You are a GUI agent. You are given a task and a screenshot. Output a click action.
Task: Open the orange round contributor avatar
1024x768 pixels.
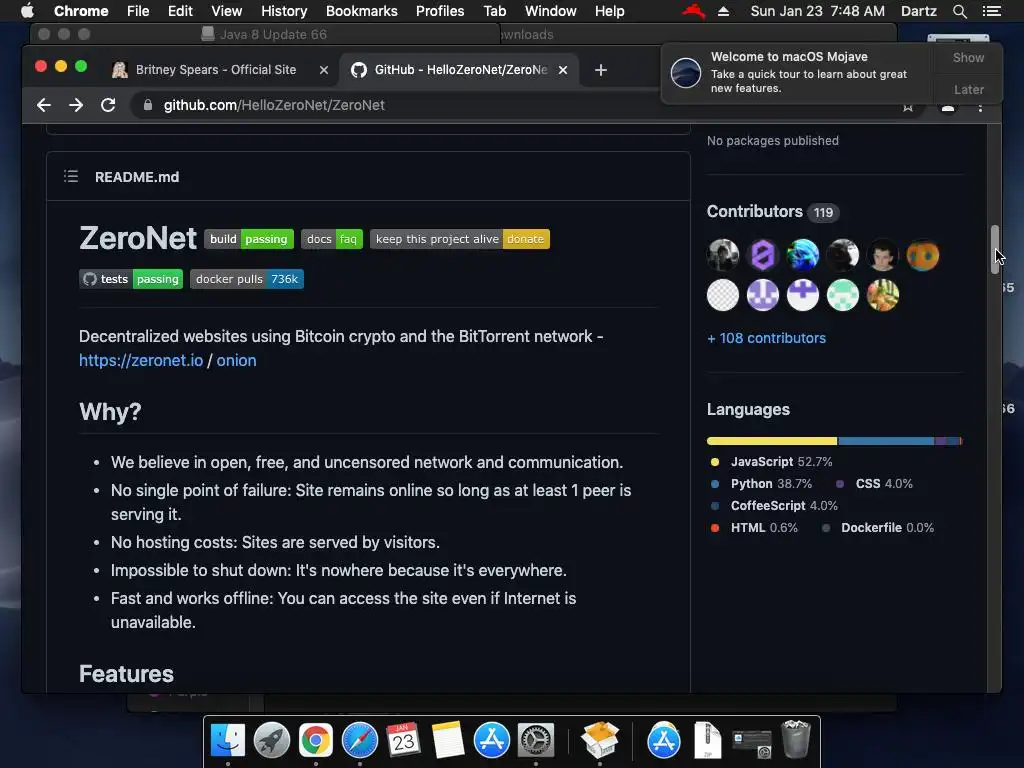923,255
